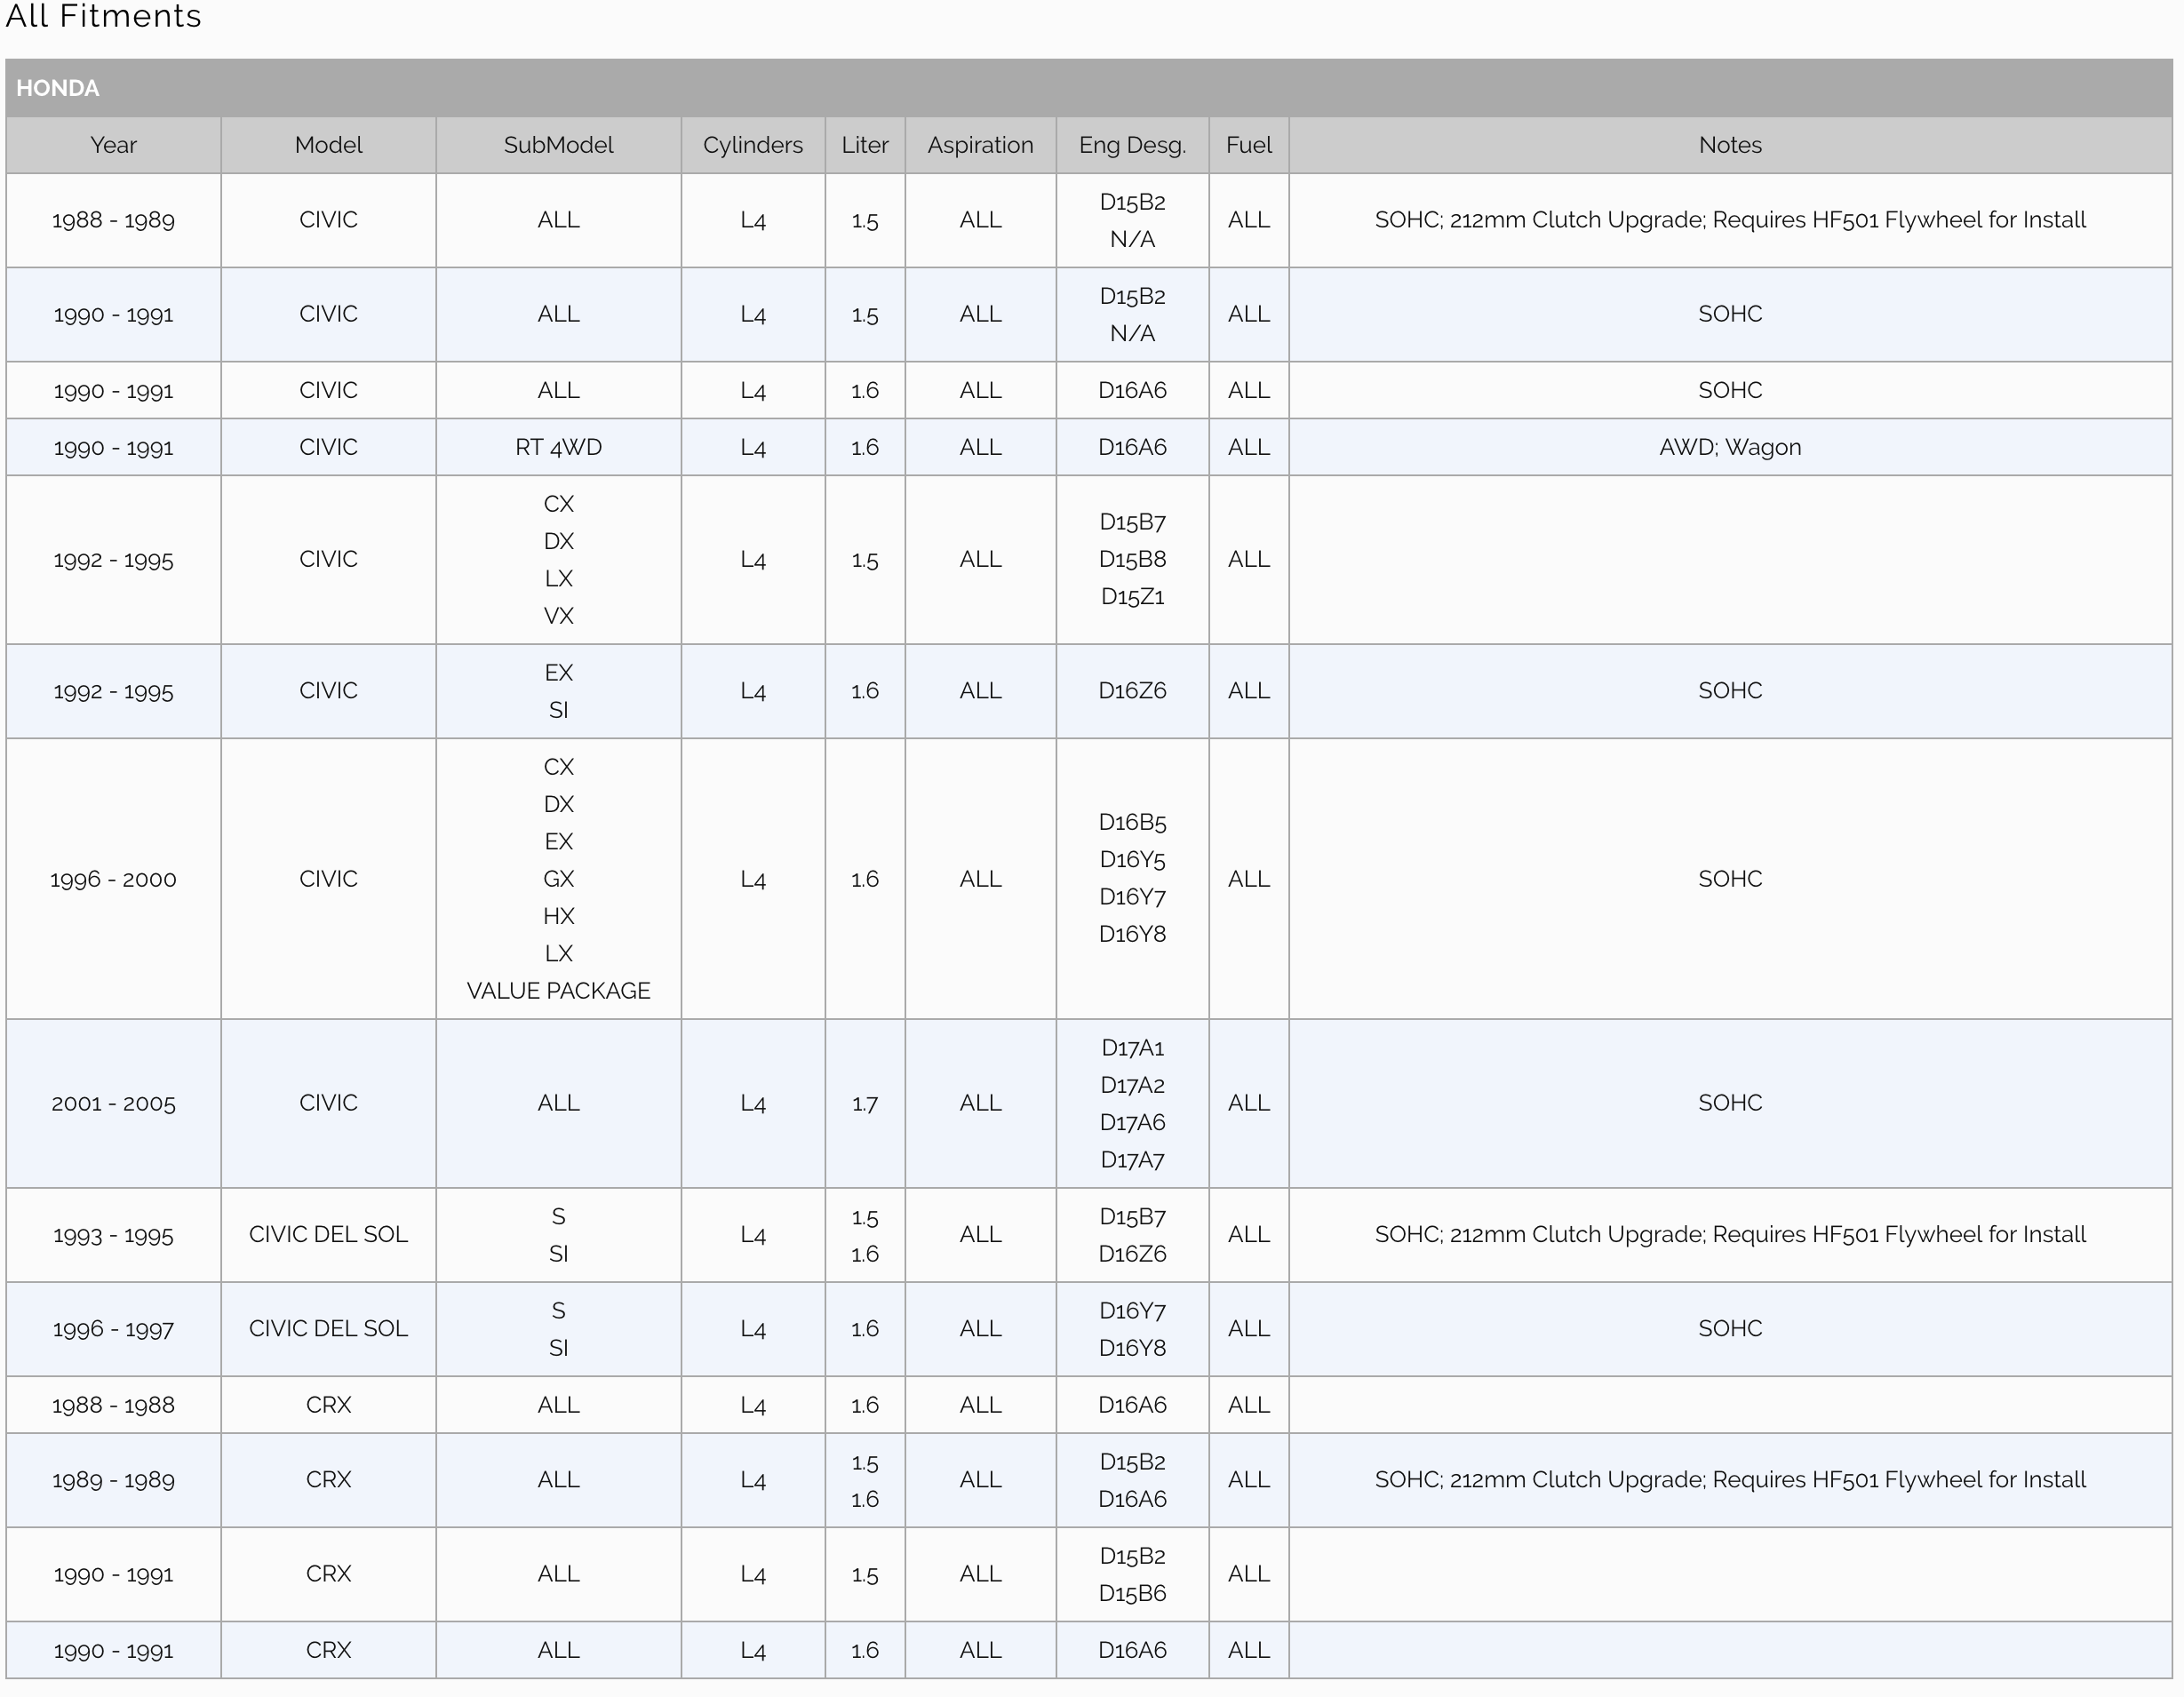Click CRX in the 1988 - 1988 row
Viewport: 2184px width, 1697px height.
(328, 1405)
